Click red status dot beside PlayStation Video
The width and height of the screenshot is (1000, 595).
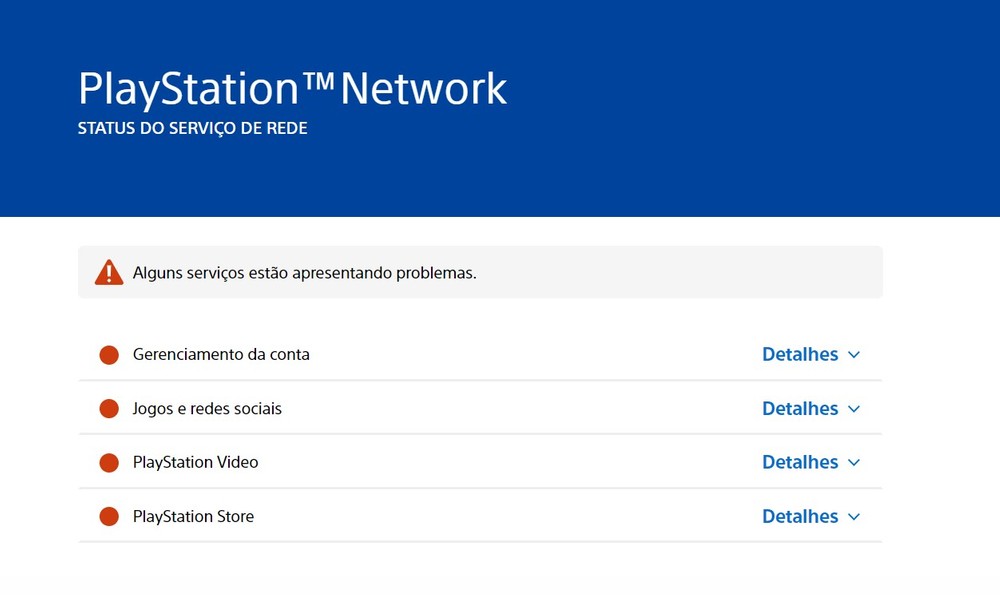click(x=109, y=463)
